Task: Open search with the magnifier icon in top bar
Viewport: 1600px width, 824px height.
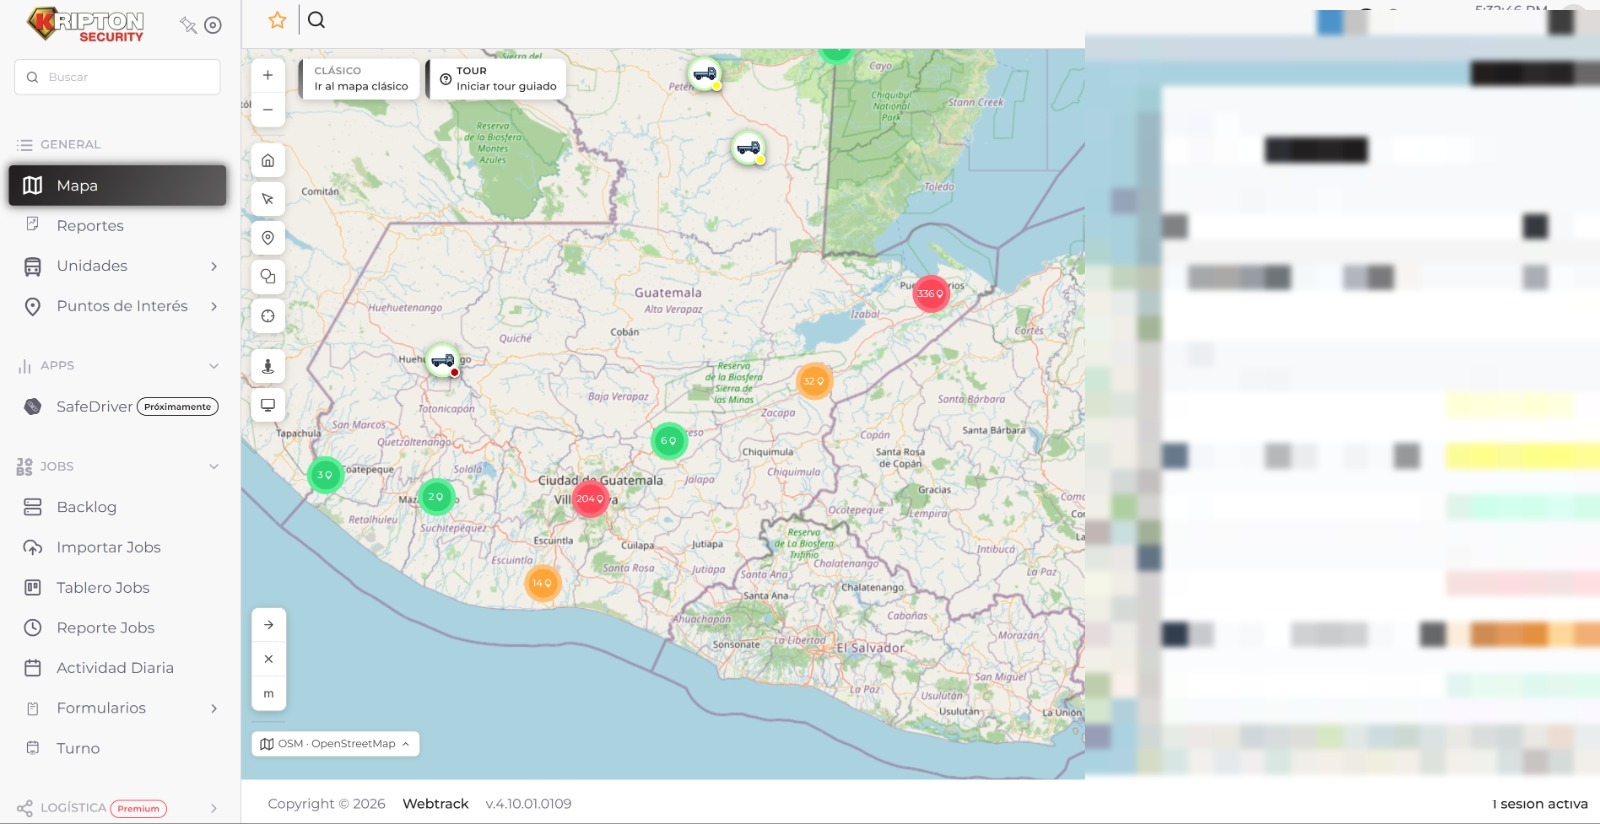Action: [316, 20]
